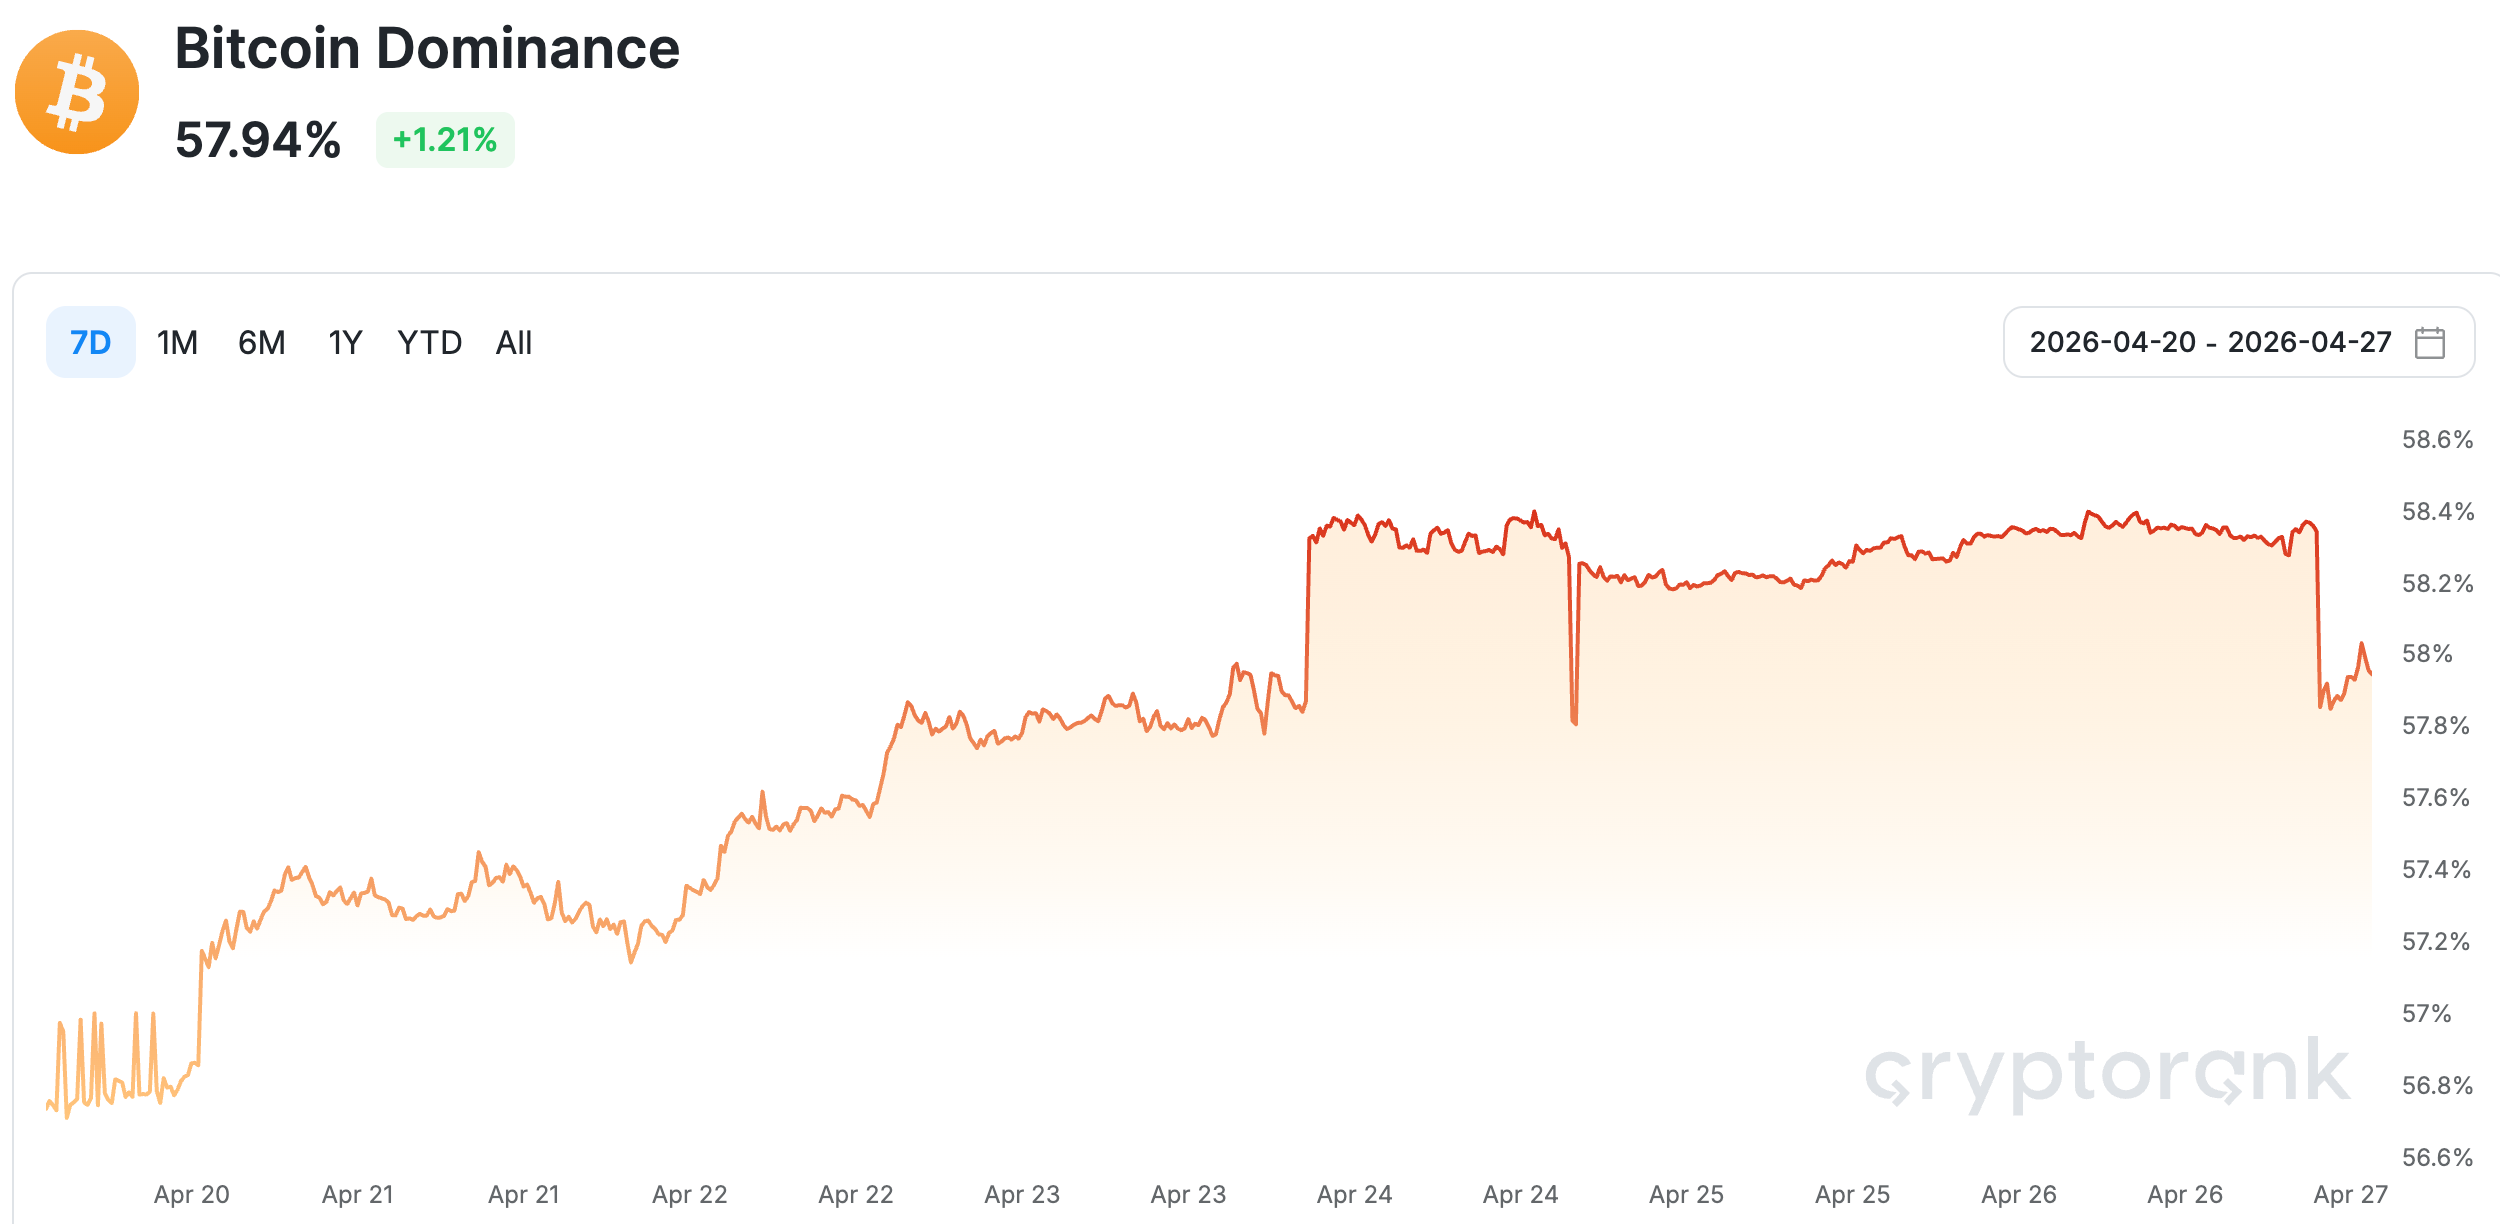Click the 57% y-axis label
The width and height of the screenshot is (2500, 1224).
click(2427, 1014)
